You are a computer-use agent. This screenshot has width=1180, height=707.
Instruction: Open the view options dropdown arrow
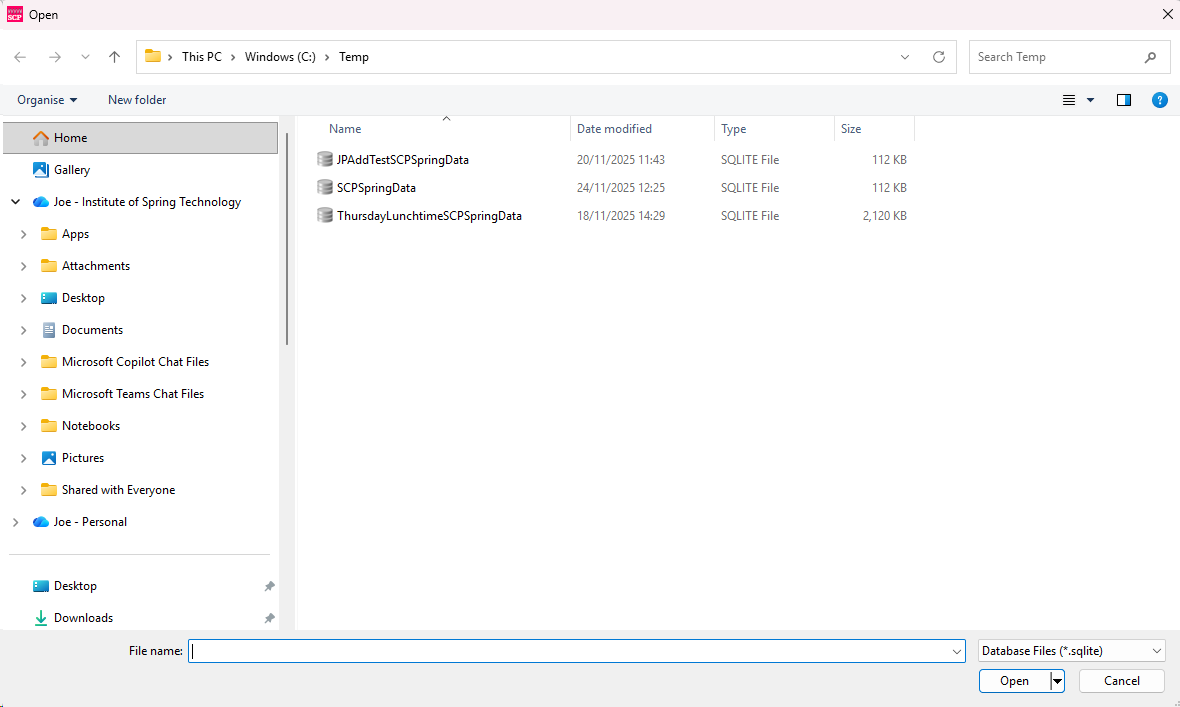(1090, 100)
